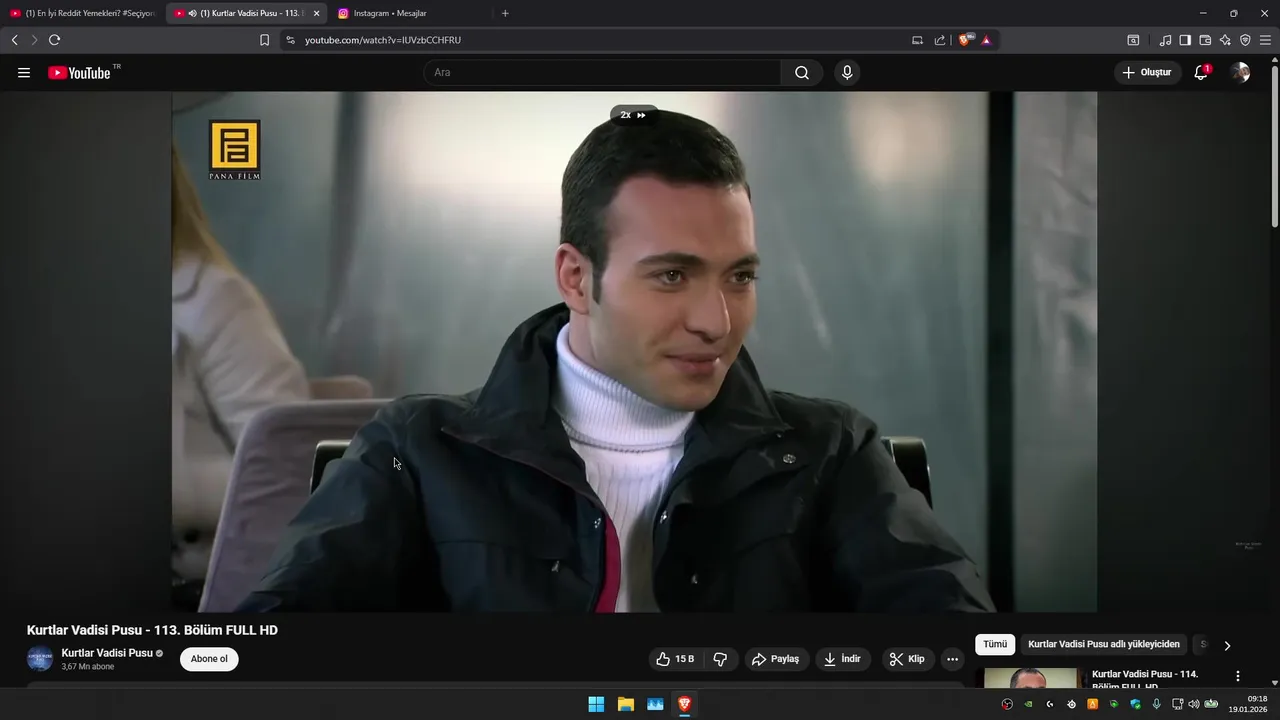Image resolution: width=1280 pixels, height=720 pixels.
Task: Like the video with thumbs up
Action: (x=674, y=659)
